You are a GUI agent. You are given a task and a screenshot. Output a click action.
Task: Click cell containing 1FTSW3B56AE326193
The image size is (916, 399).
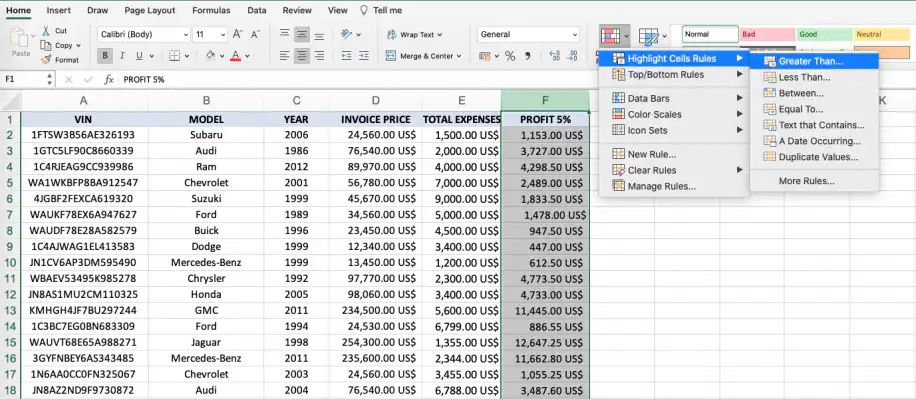click(x=84, y=135)
